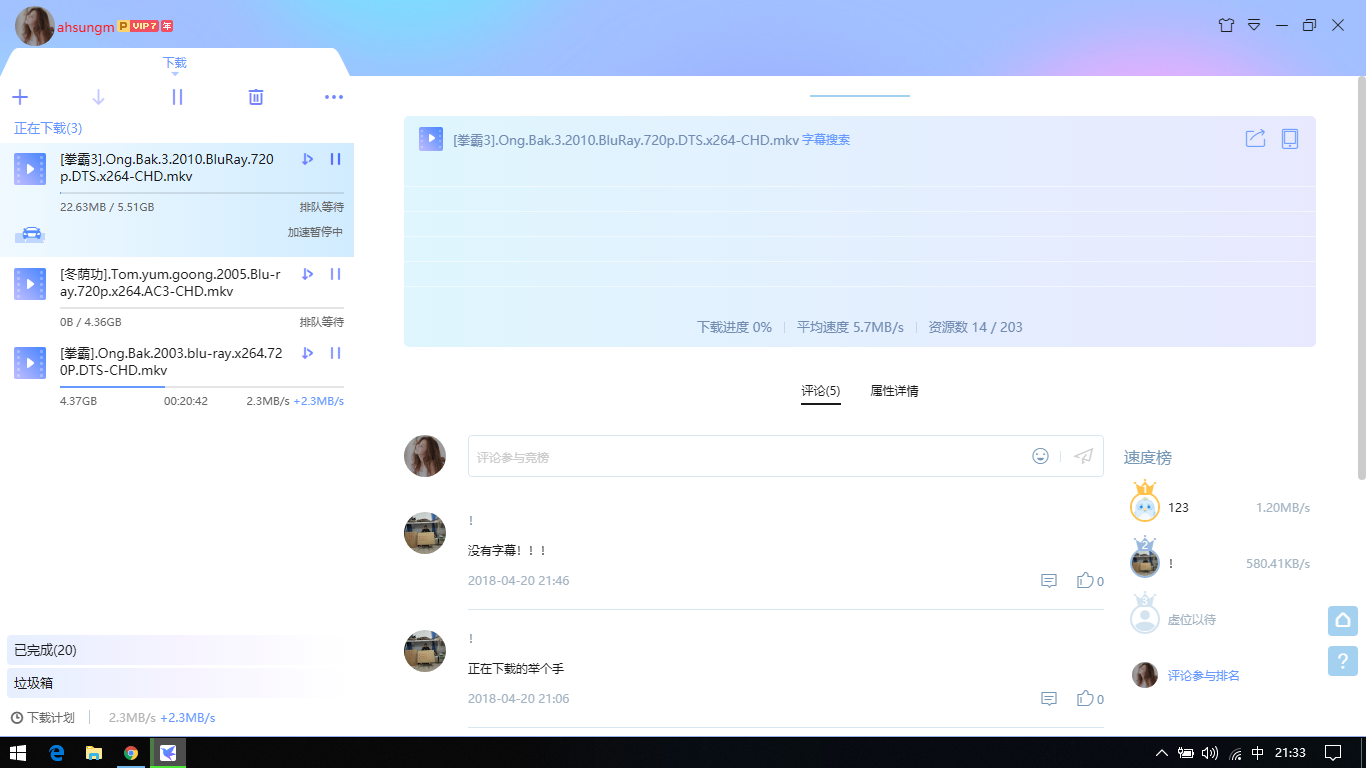Select the 下载 tab at the top
The width and height of the screenshot is (1366, 768).
(174, 62)
